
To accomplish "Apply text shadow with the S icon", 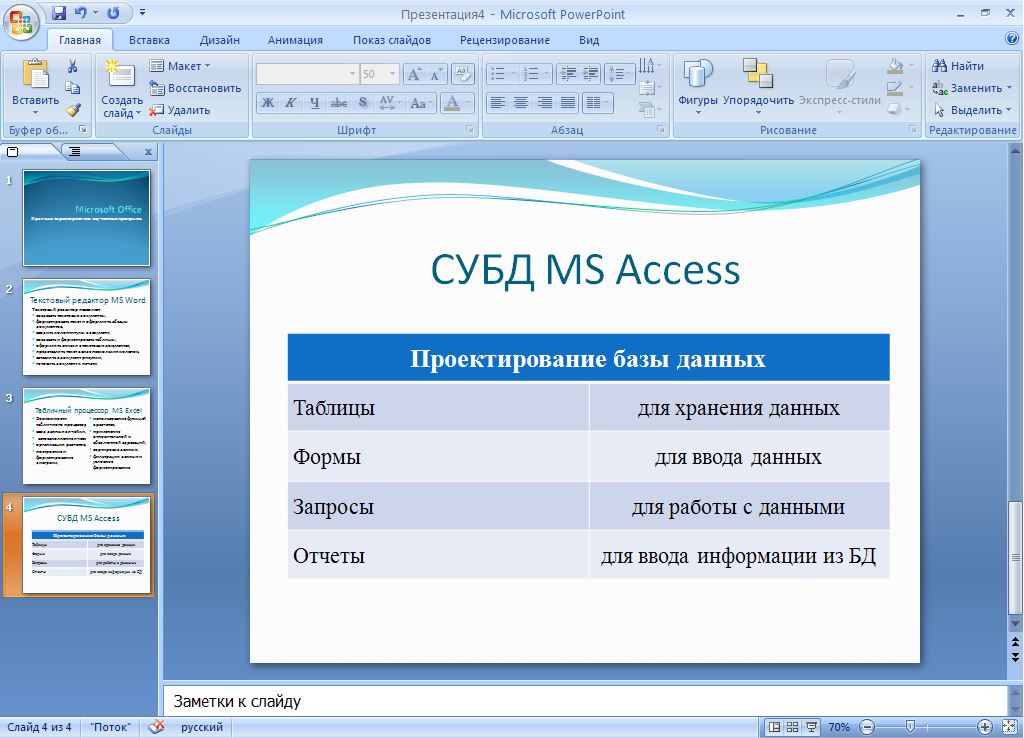I will 362,103.
